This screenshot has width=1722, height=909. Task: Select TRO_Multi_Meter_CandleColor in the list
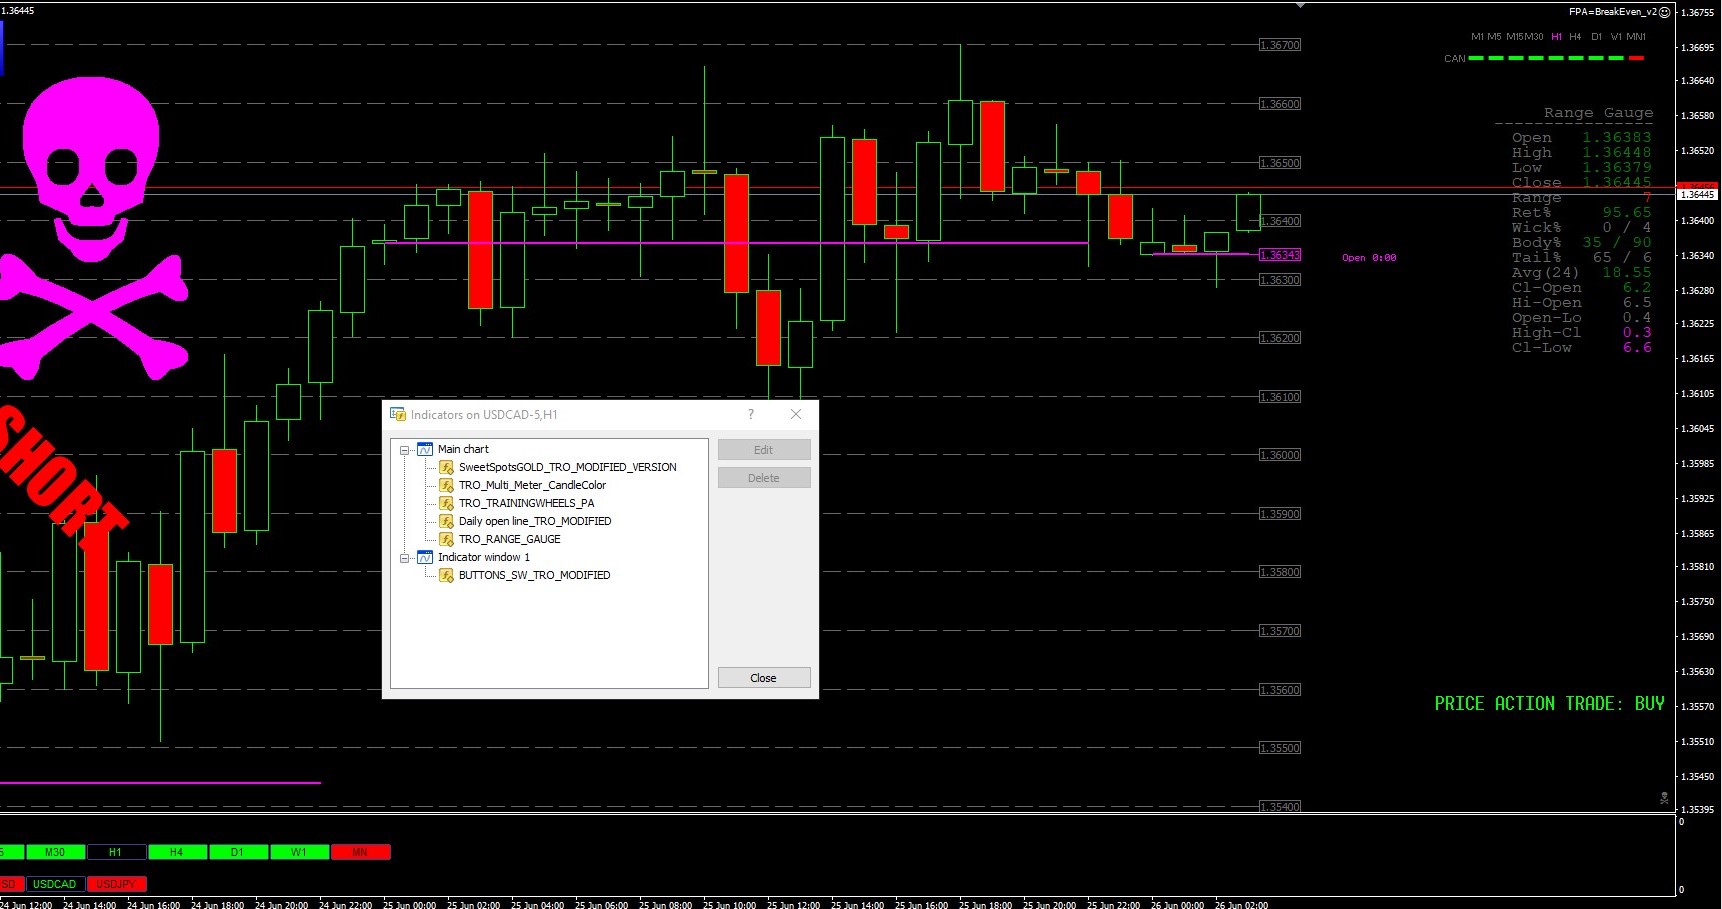532,485
